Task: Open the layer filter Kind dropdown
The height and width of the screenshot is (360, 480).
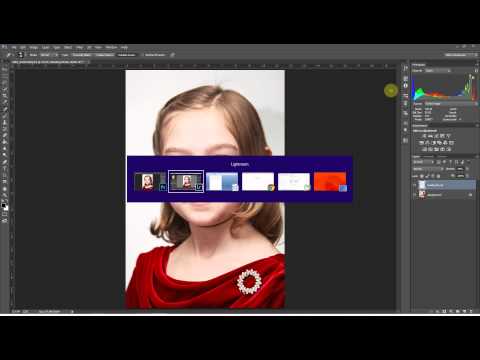Action: pos(423,162)
